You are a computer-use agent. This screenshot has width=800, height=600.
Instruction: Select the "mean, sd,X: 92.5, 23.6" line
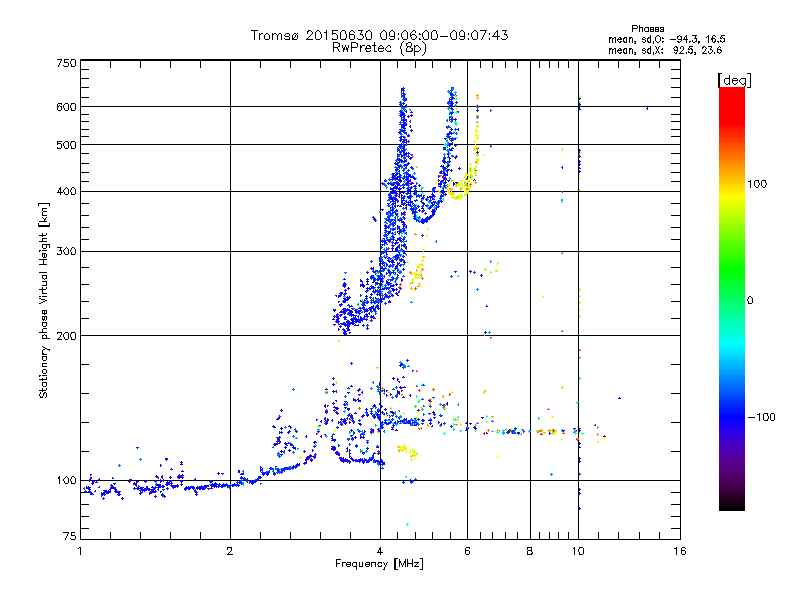[665, 50]
